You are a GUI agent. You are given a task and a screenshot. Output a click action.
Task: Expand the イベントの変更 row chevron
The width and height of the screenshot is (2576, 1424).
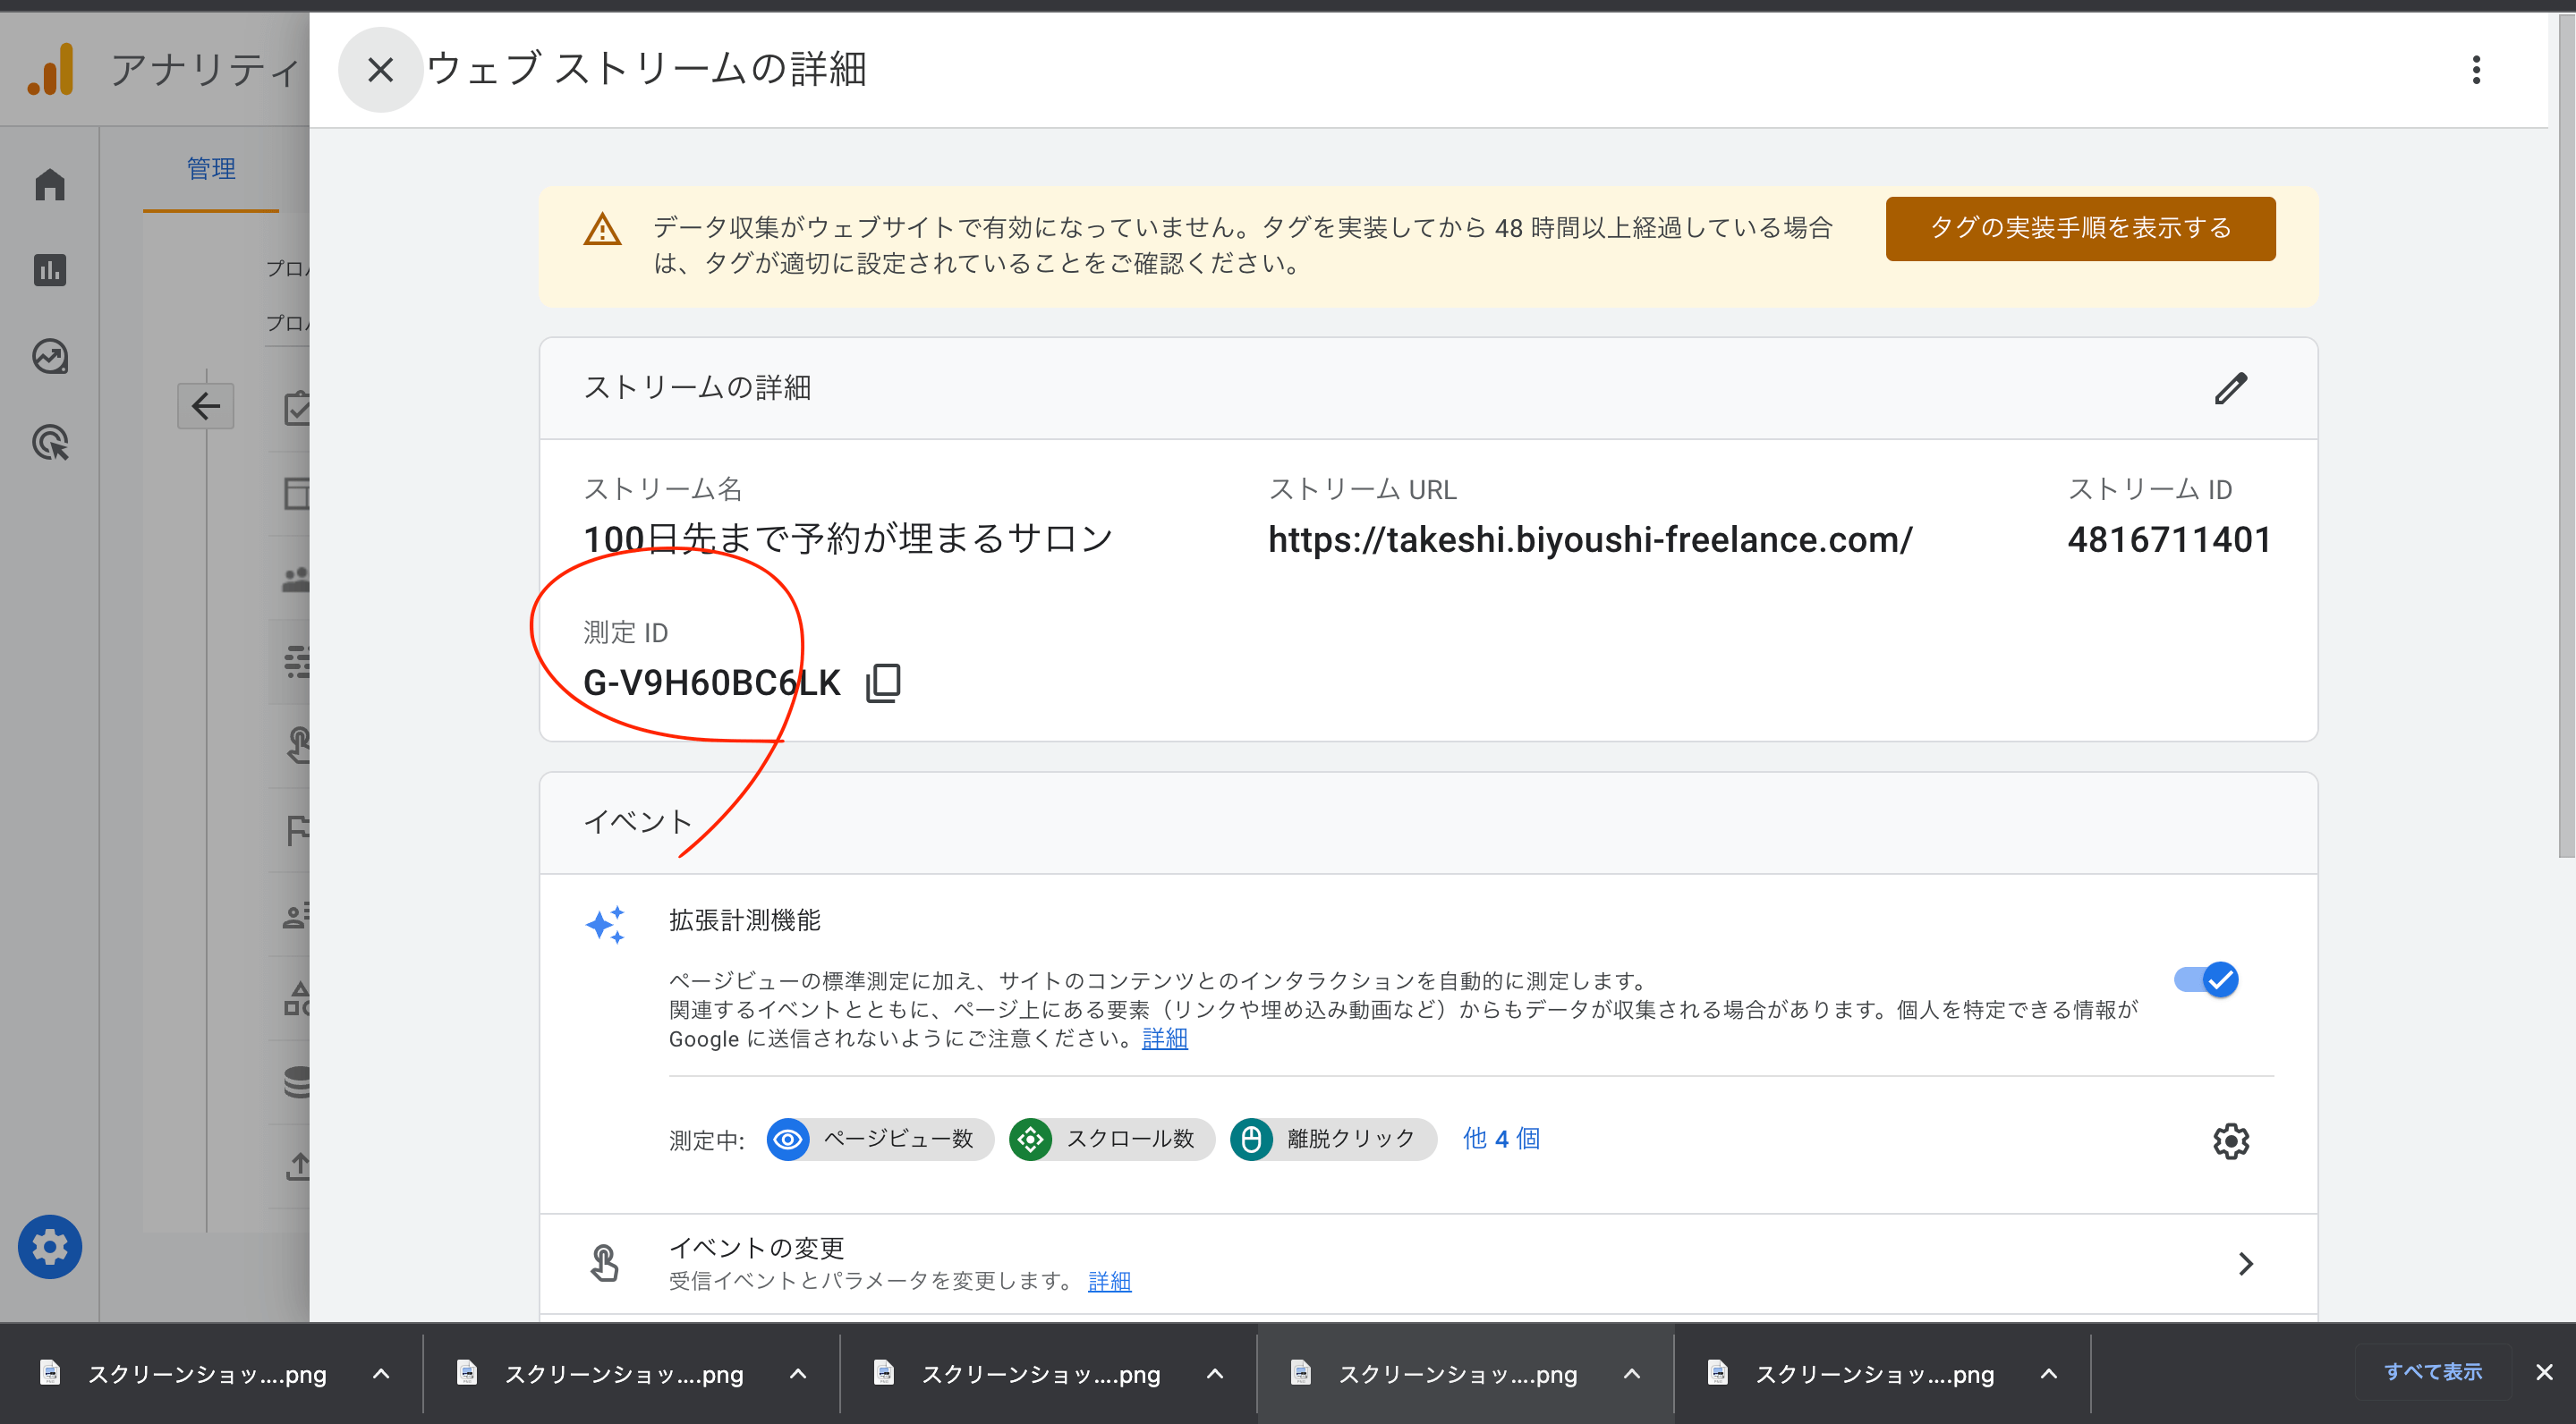tap(2246, 1264)
